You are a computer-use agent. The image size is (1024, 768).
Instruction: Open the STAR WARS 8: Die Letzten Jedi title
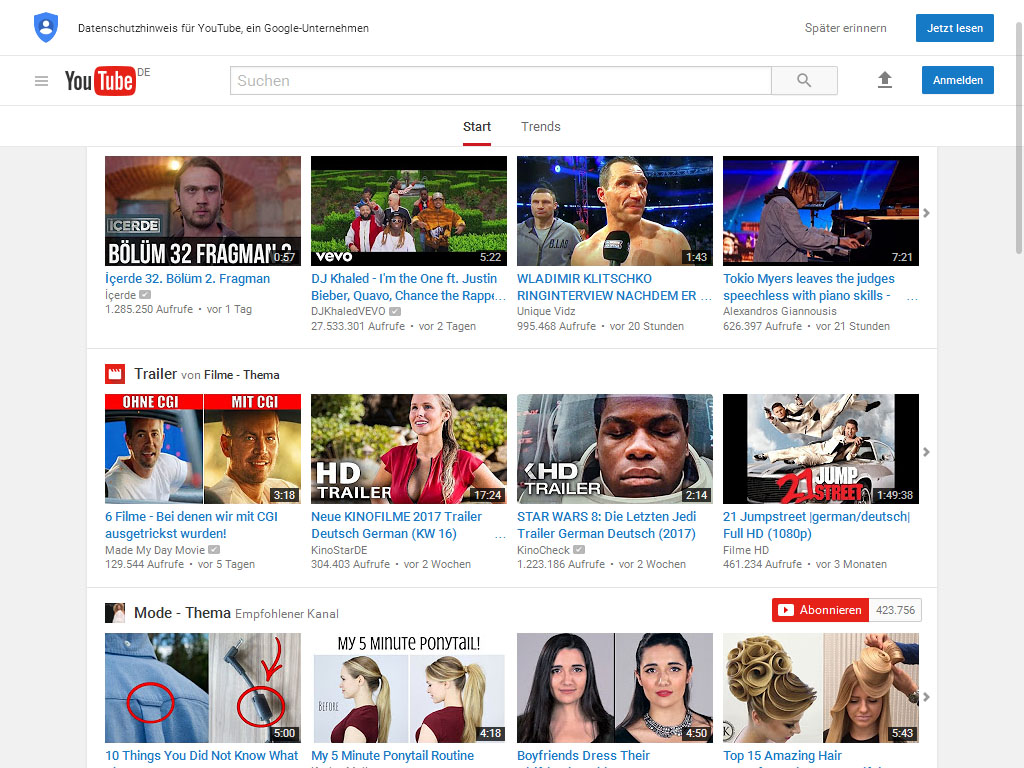[607, 525]
